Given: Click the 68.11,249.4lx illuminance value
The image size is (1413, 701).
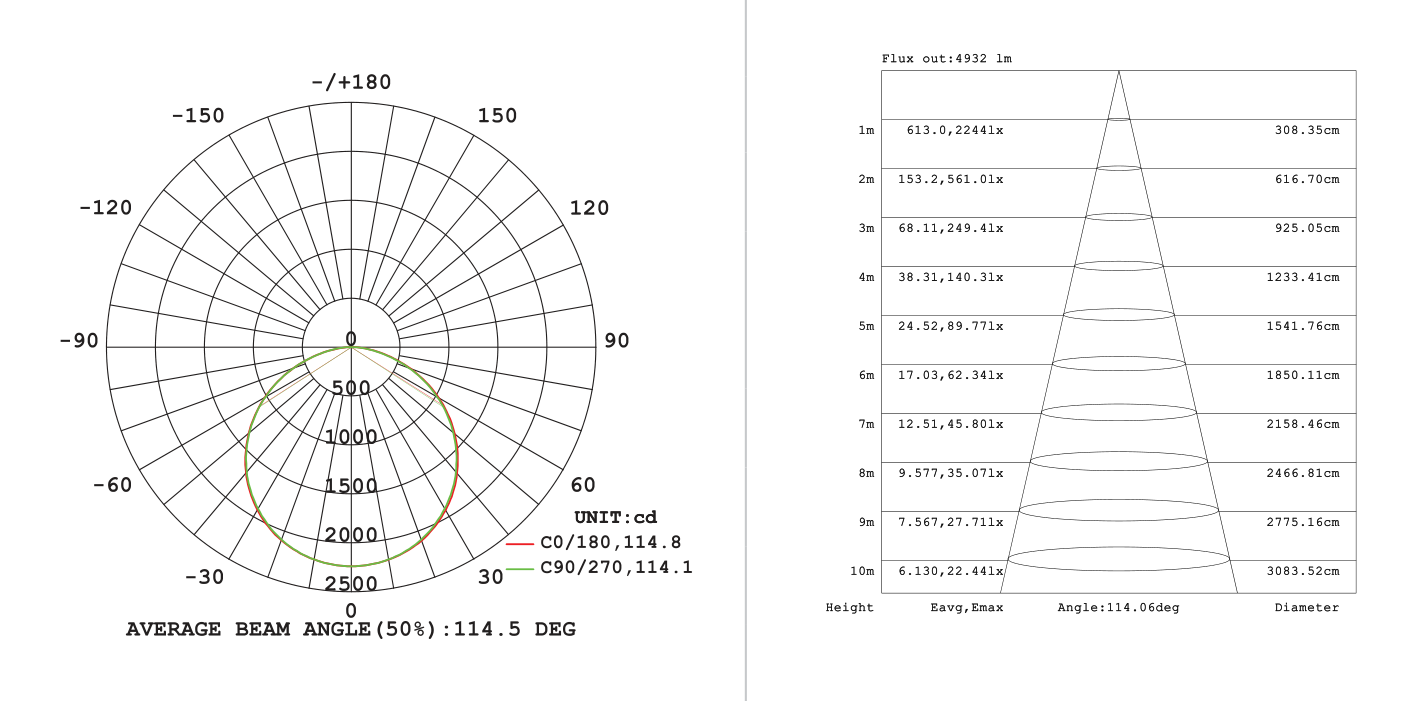Looking at the screenshot, I should click(951, 228).
